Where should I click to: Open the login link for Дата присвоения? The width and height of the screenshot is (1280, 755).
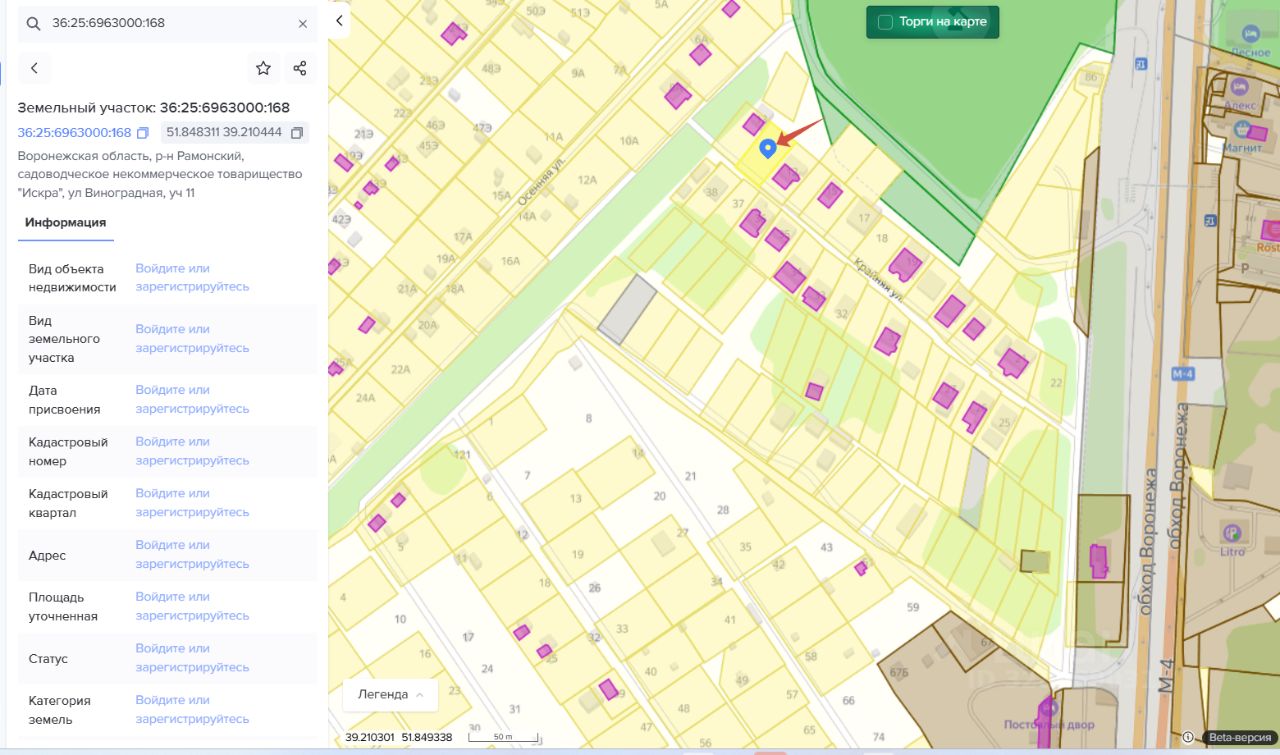coord(192,400)
